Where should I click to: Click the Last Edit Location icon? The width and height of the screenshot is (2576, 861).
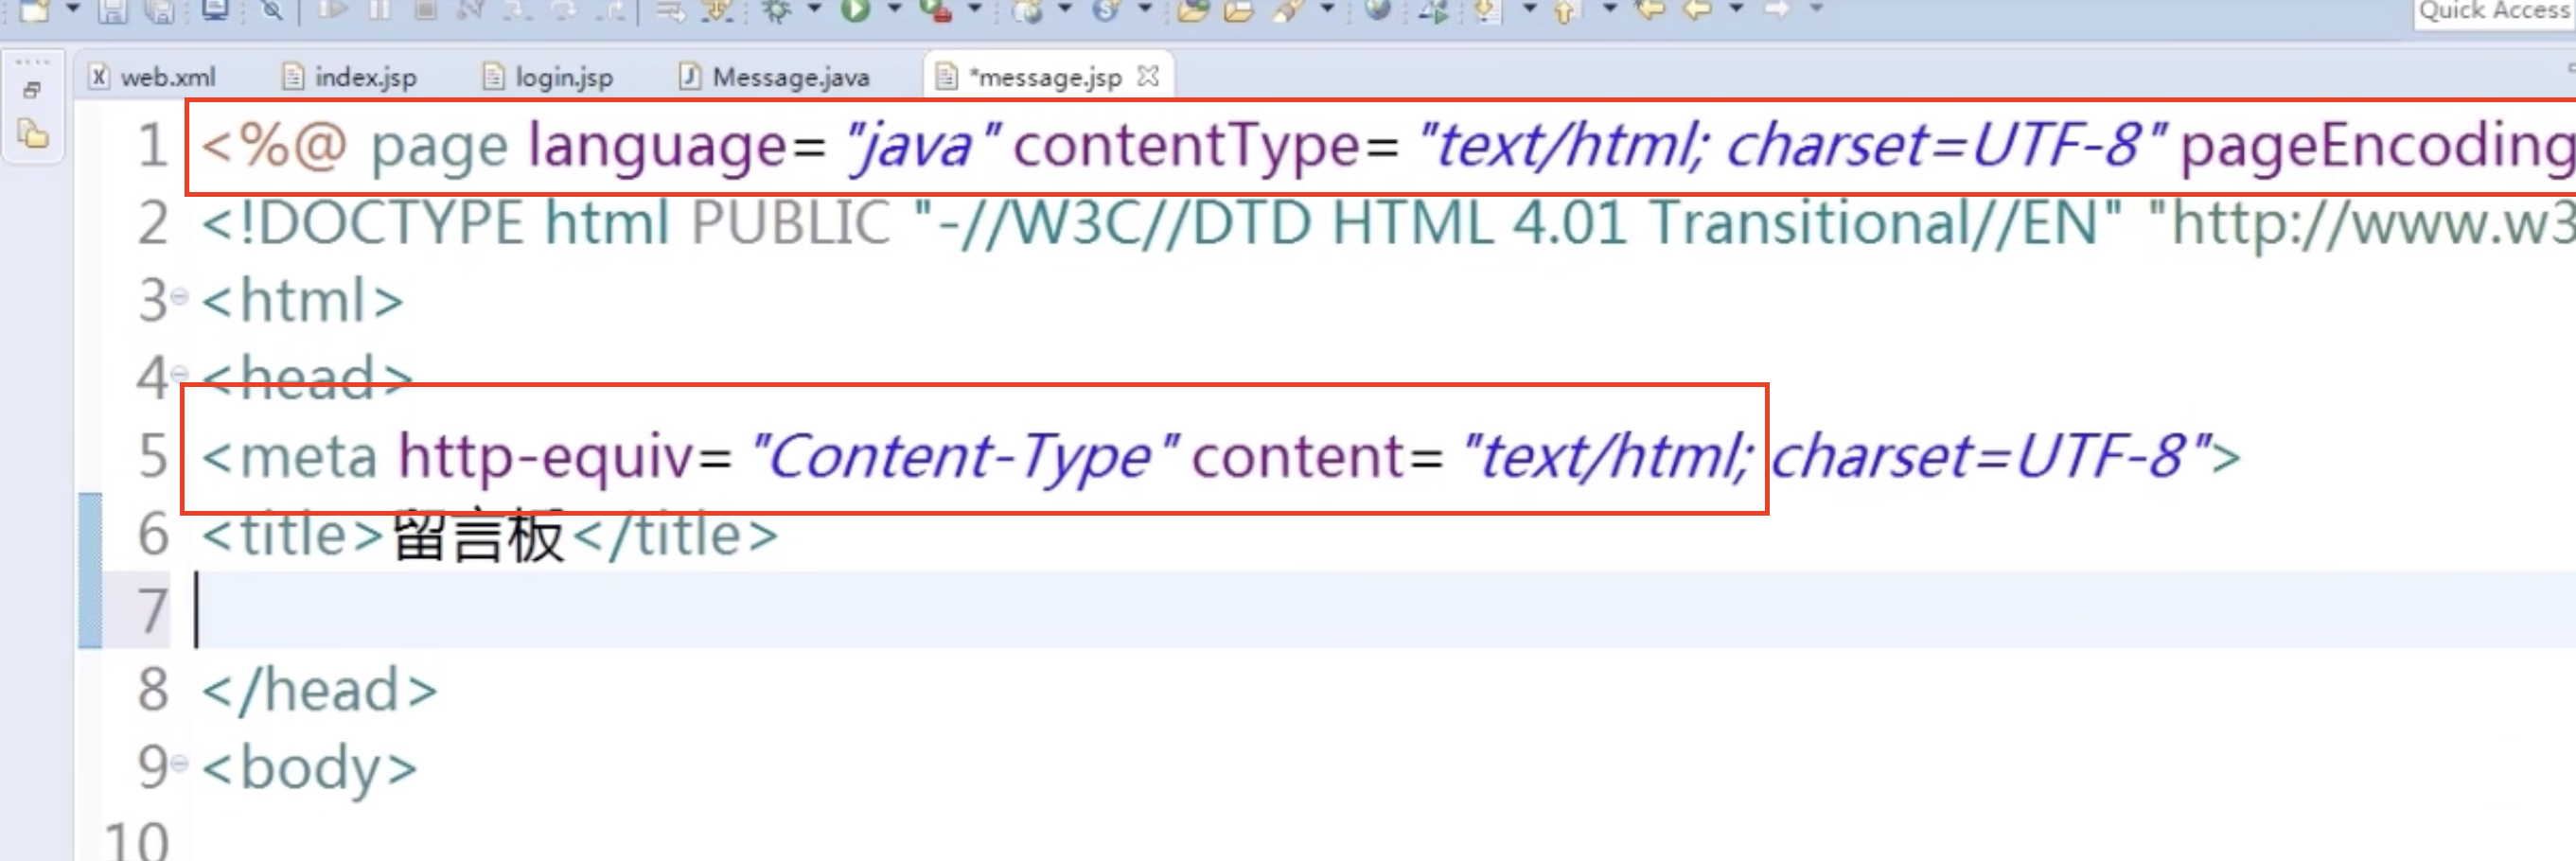point(1650,10)
